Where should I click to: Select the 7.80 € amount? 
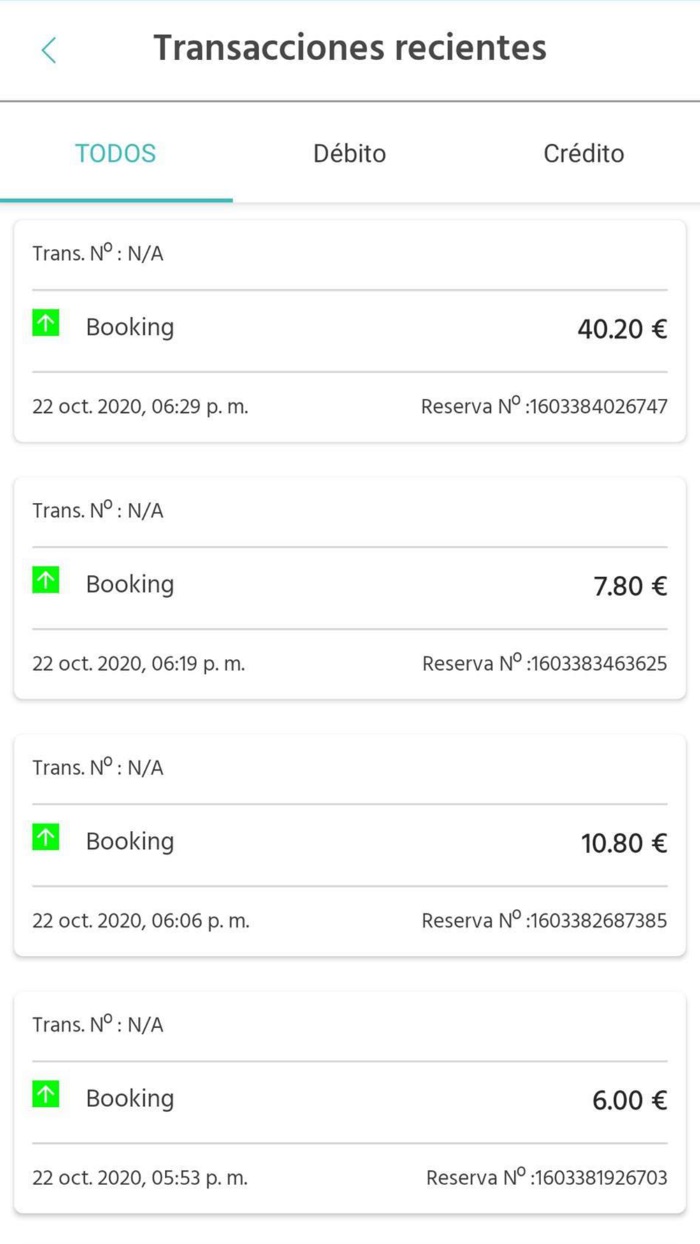pos(630,586)
